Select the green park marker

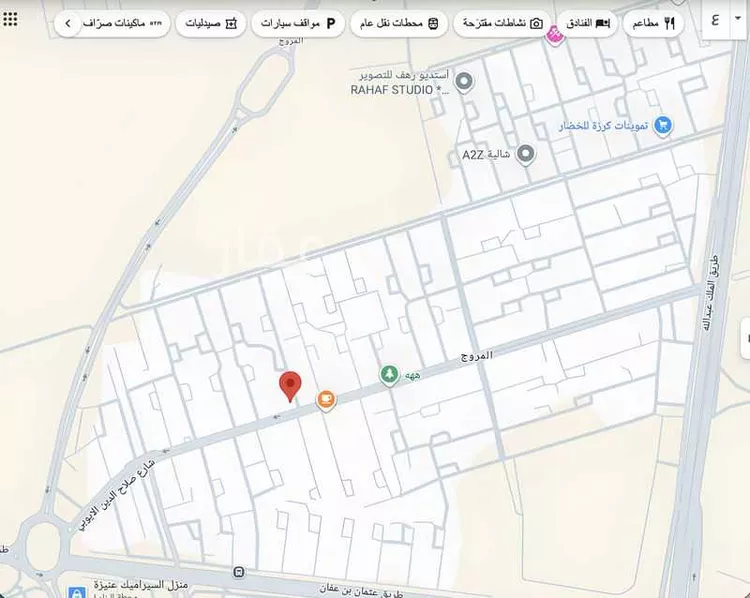[388, 374]
